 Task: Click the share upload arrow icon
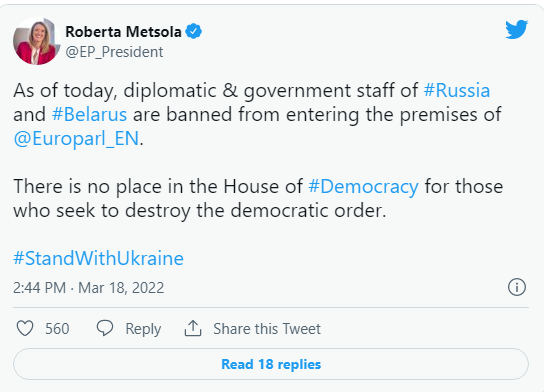pos(193,328)
